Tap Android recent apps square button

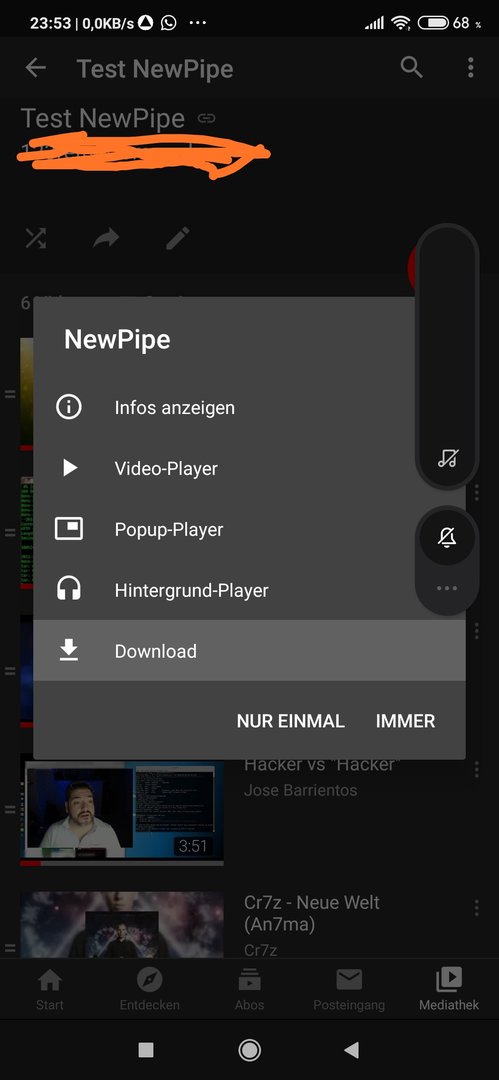coord(146,1050)
